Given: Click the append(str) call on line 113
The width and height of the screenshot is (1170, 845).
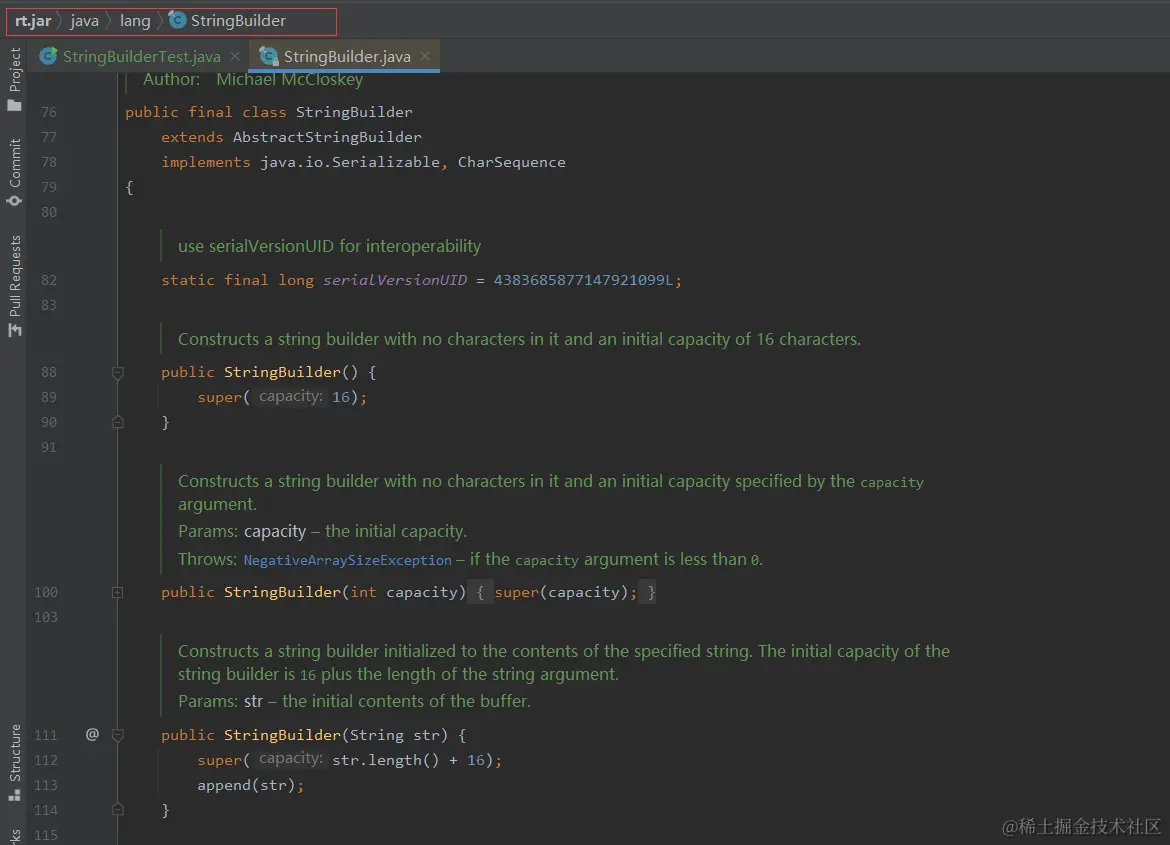Looking at the screenshot, I should 247,785.
